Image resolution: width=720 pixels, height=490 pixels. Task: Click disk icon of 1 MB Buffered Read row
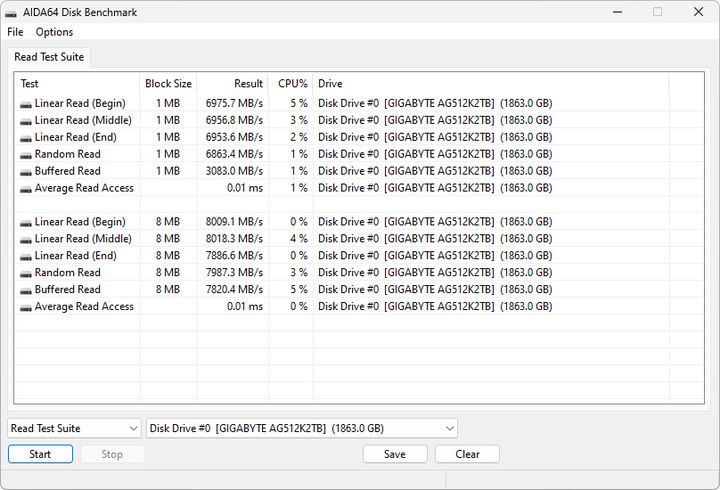point(26,173)
